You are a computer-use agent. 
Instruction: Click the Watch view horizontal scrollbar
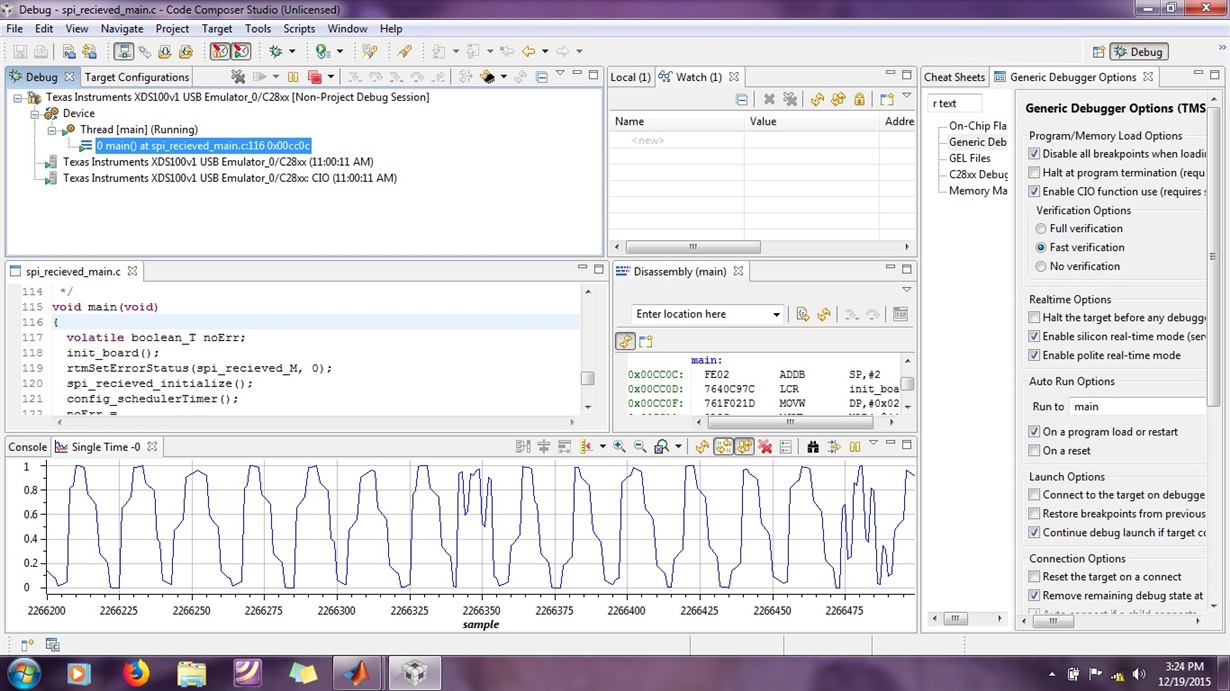691,247
